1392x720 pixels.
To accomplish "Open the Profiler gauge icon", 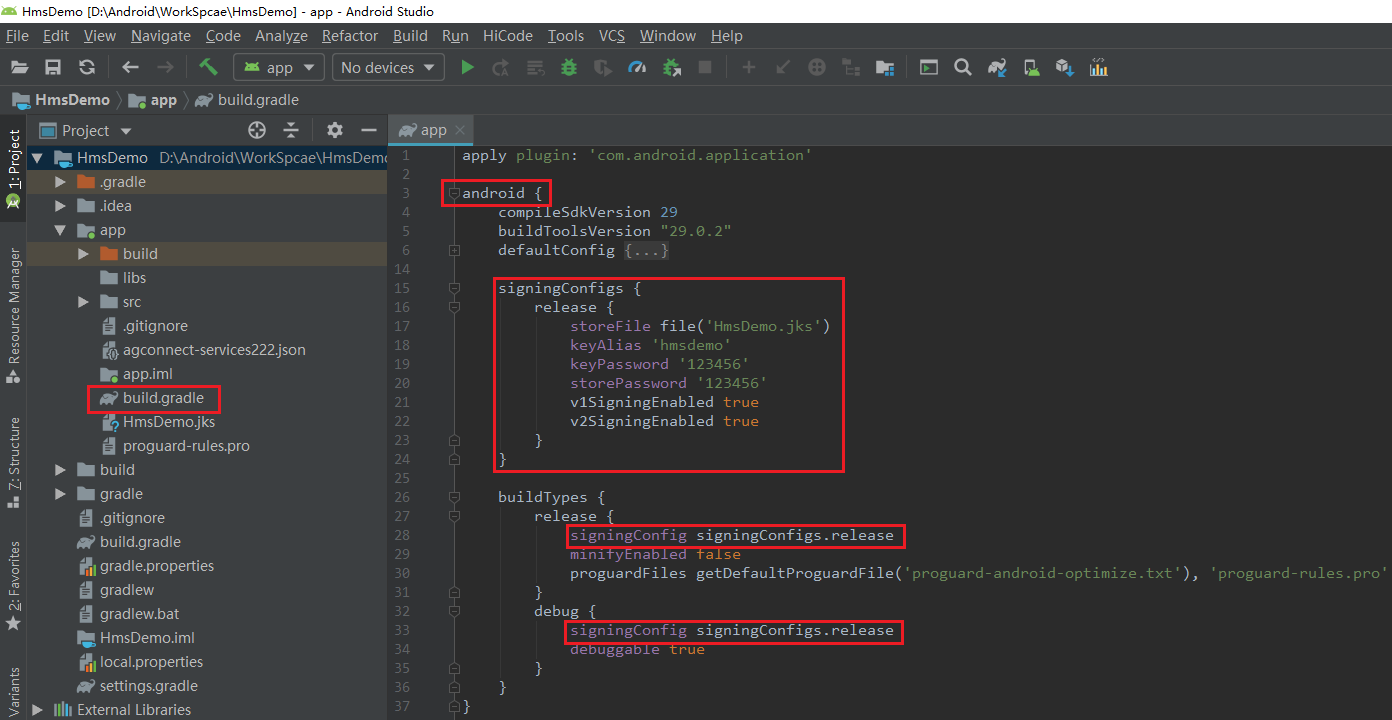I will (637, 67).
